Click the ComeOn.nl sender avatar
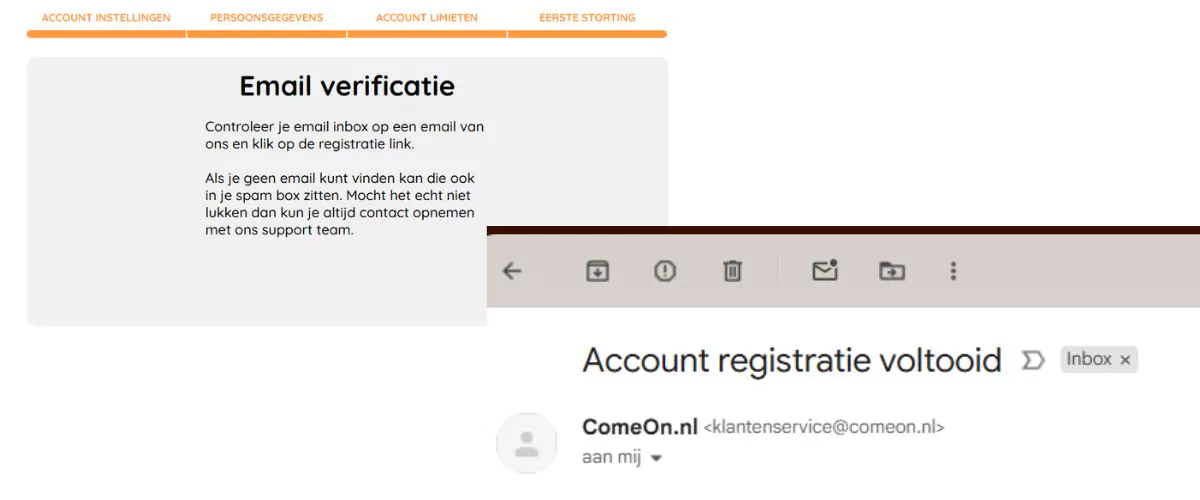Viewport: 1200px width, 500px height. point(526,442)
